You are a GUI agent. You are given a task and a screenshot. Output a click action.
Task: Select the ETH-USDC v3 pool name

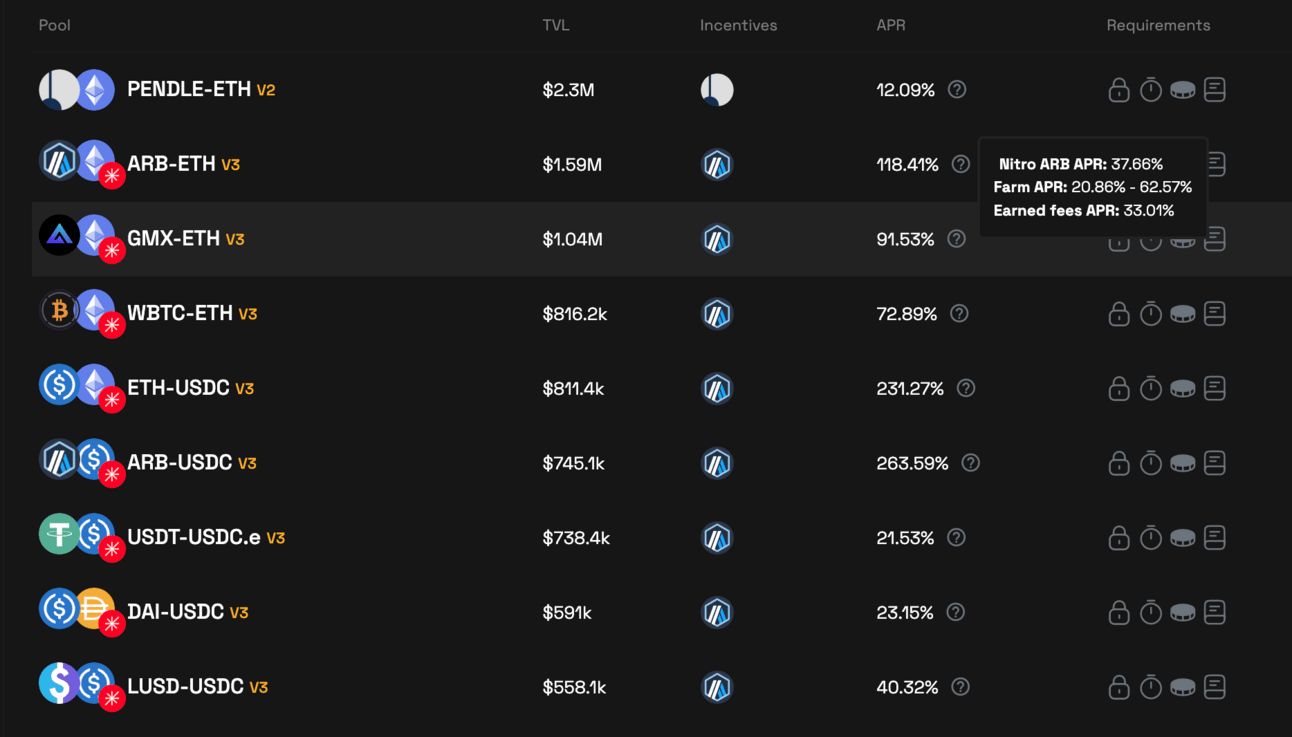coord(190,388)
